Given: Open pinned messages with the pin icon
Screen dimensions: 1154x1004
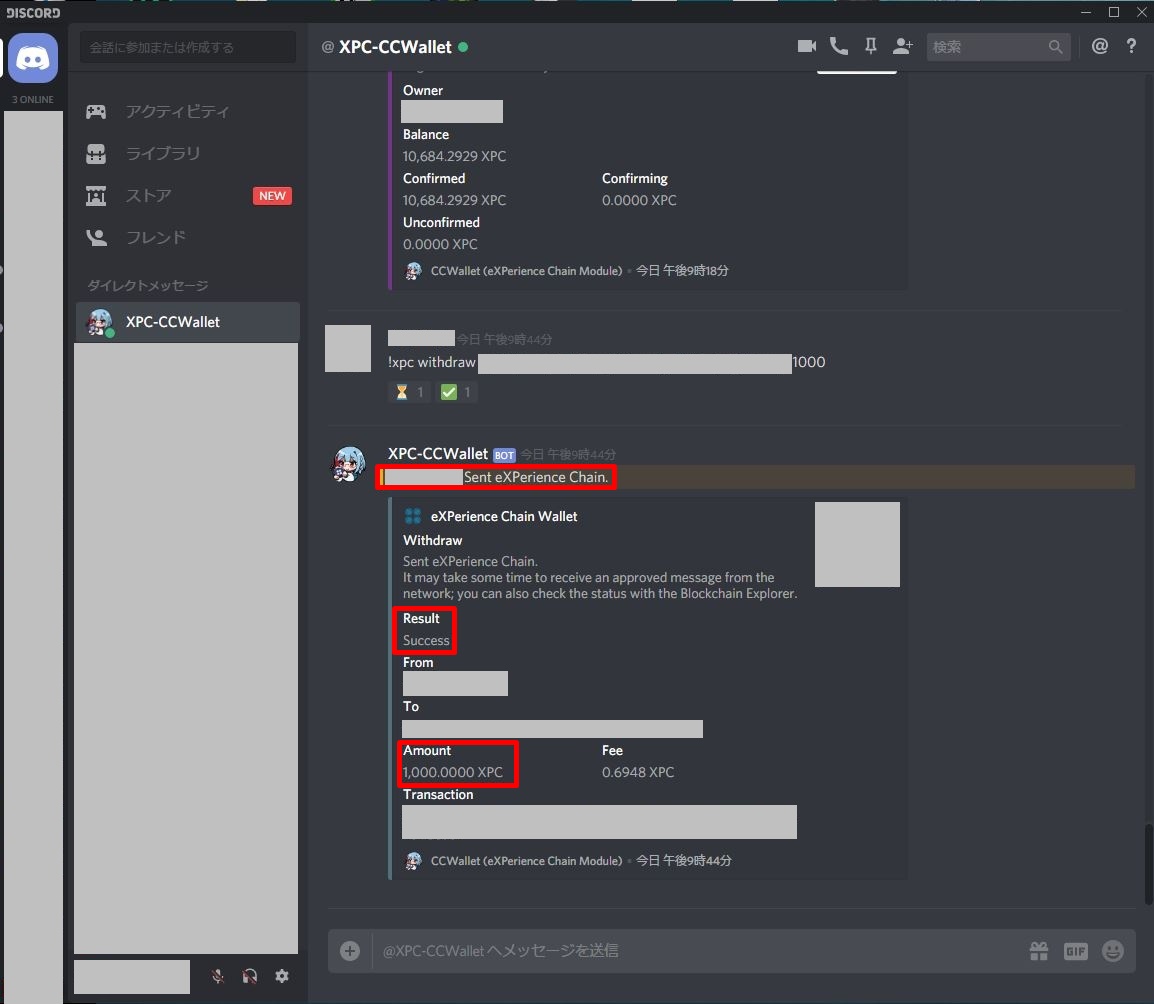Looking at the screenshot, I should 871,46.
